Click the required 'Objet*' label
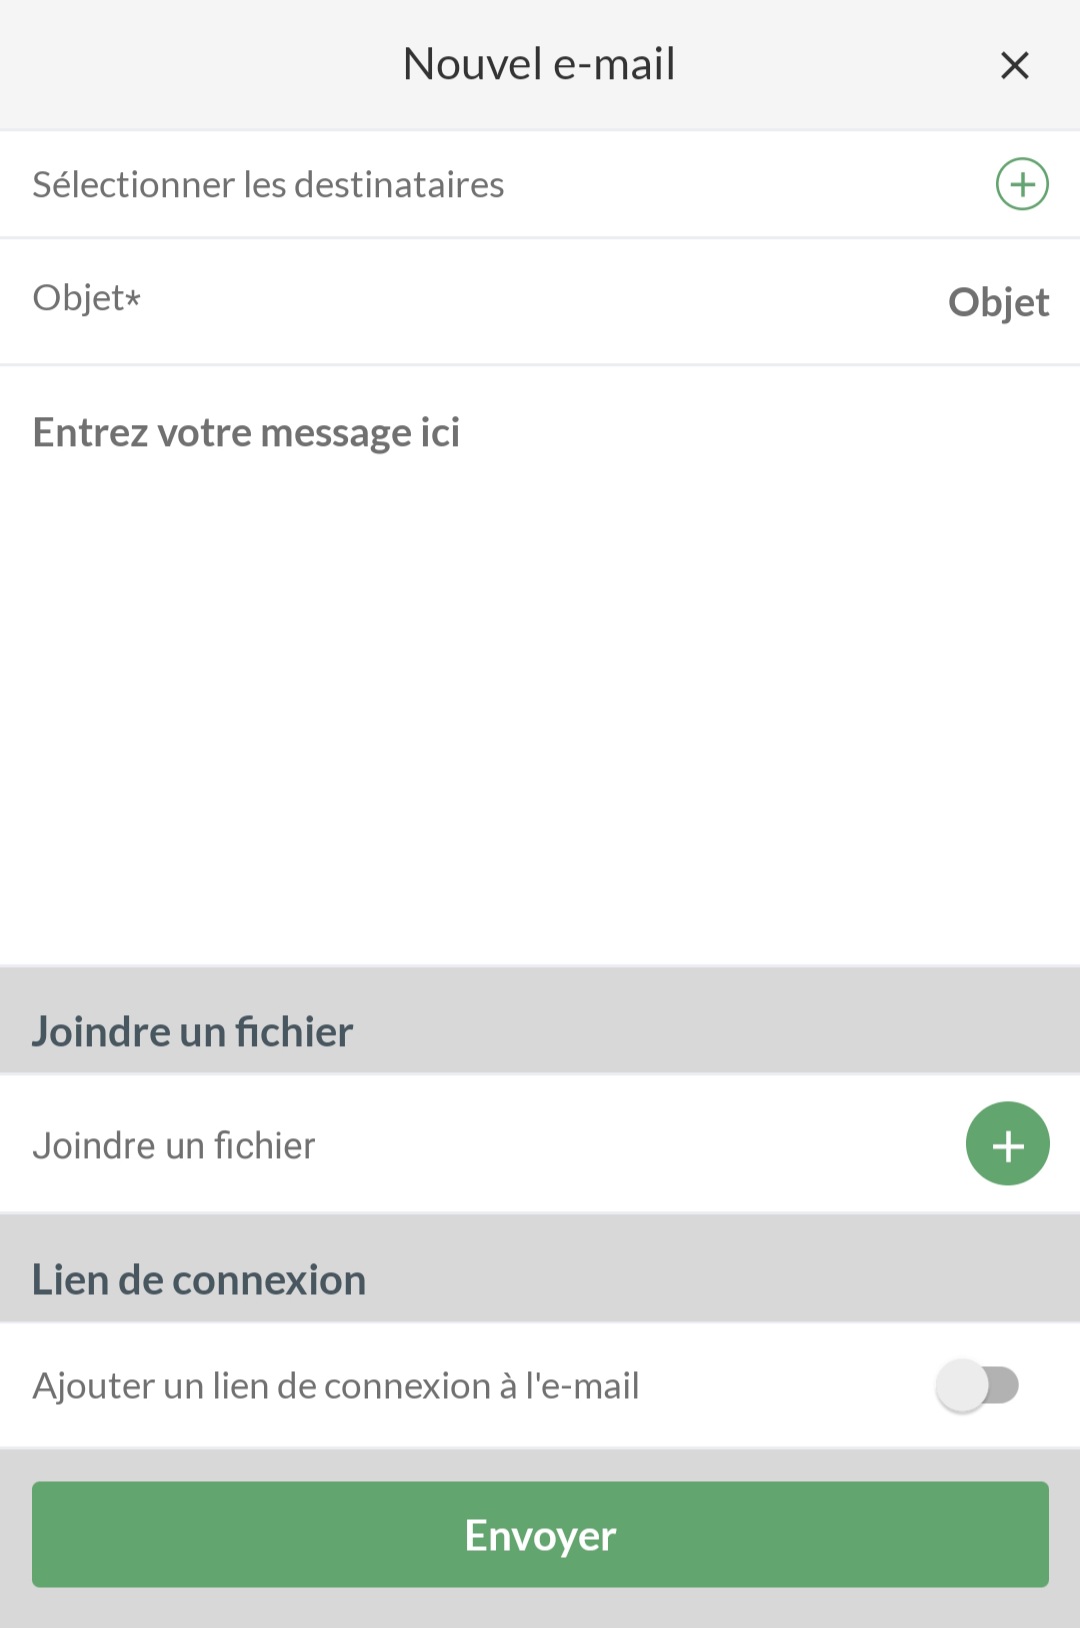Viewport: 1080px width, 1628px height. coord(87,298)
